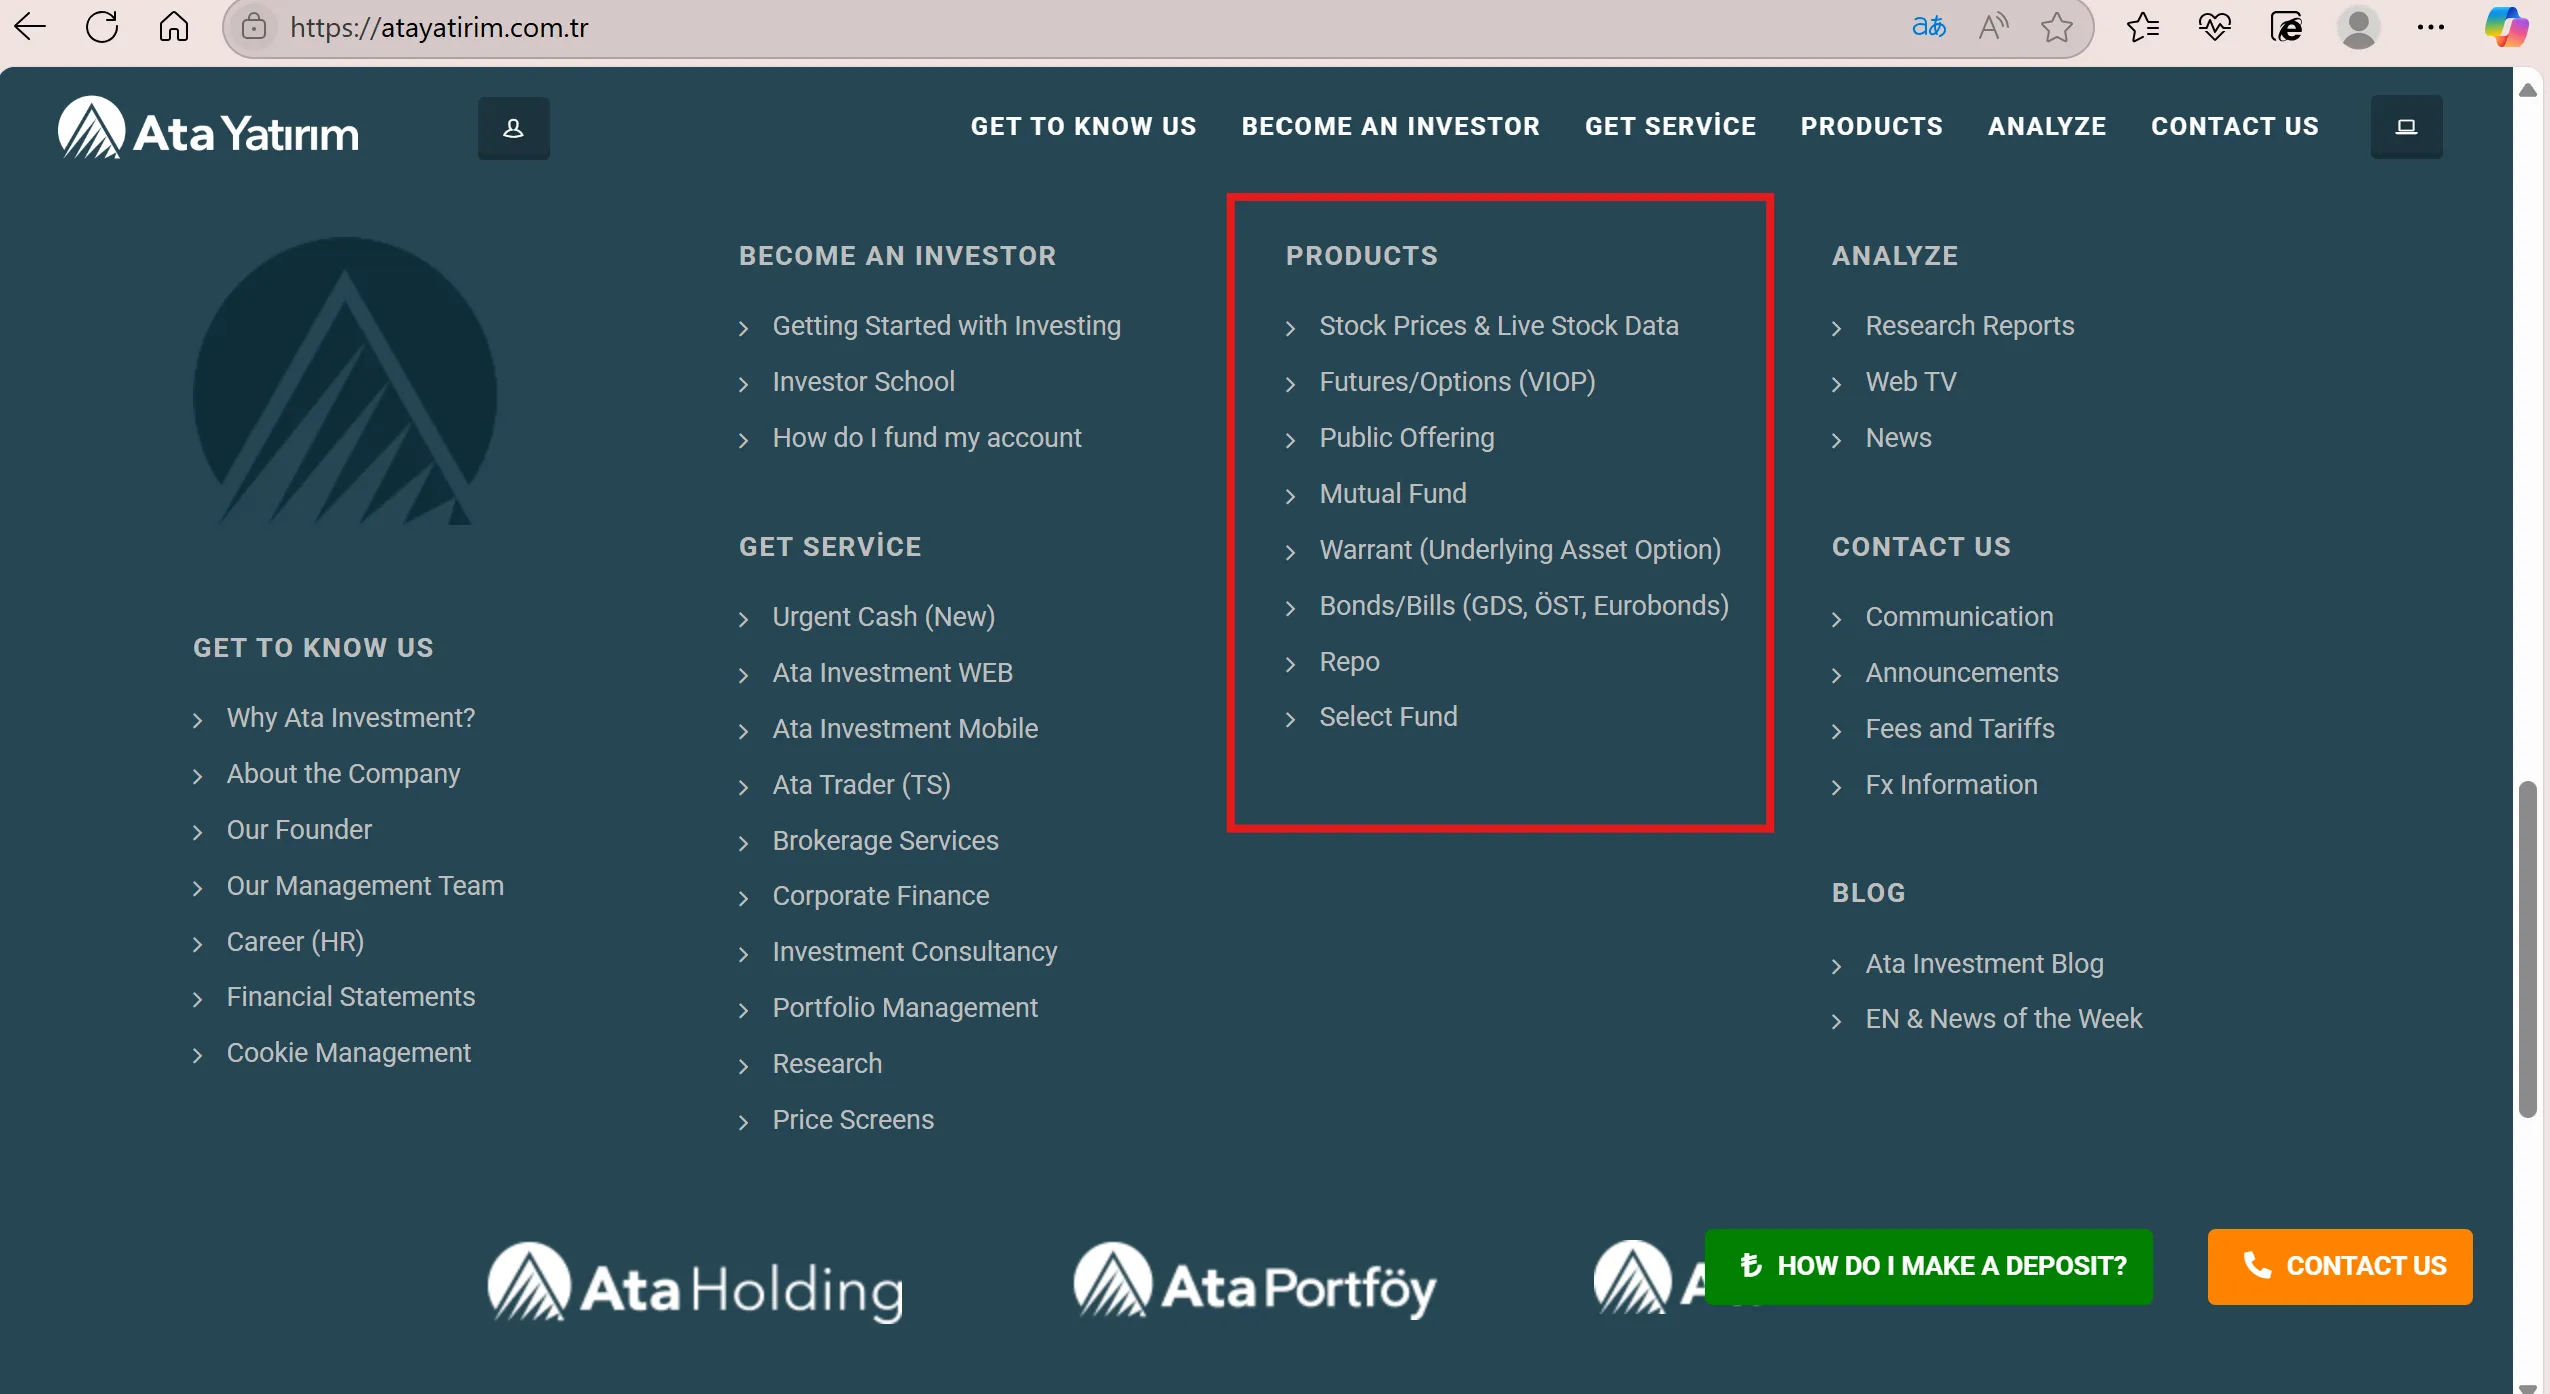Open the News link under Analyze
The width and height of the screenshot is (2550, 1394).
click(1898, 438)
